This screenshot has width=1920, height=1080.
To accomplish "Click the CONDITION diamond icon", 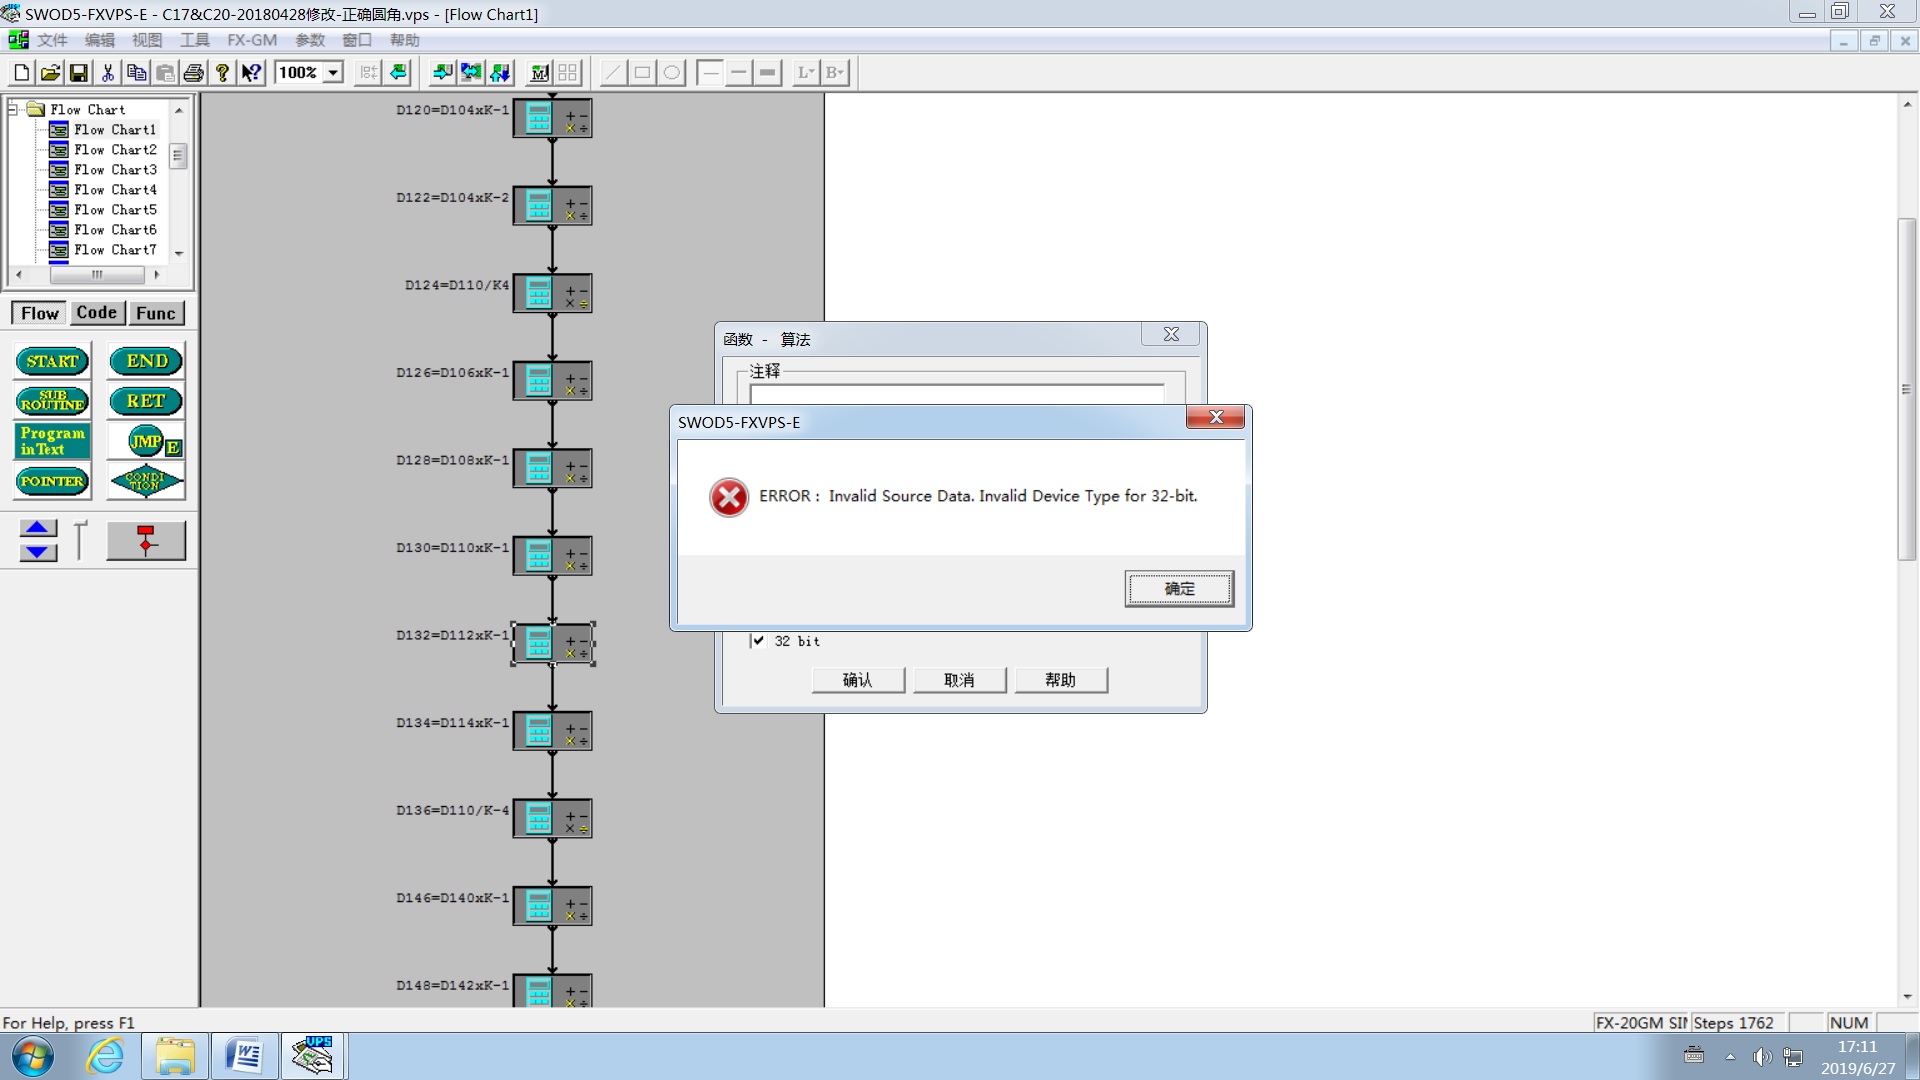I will (x=146, y=481).
